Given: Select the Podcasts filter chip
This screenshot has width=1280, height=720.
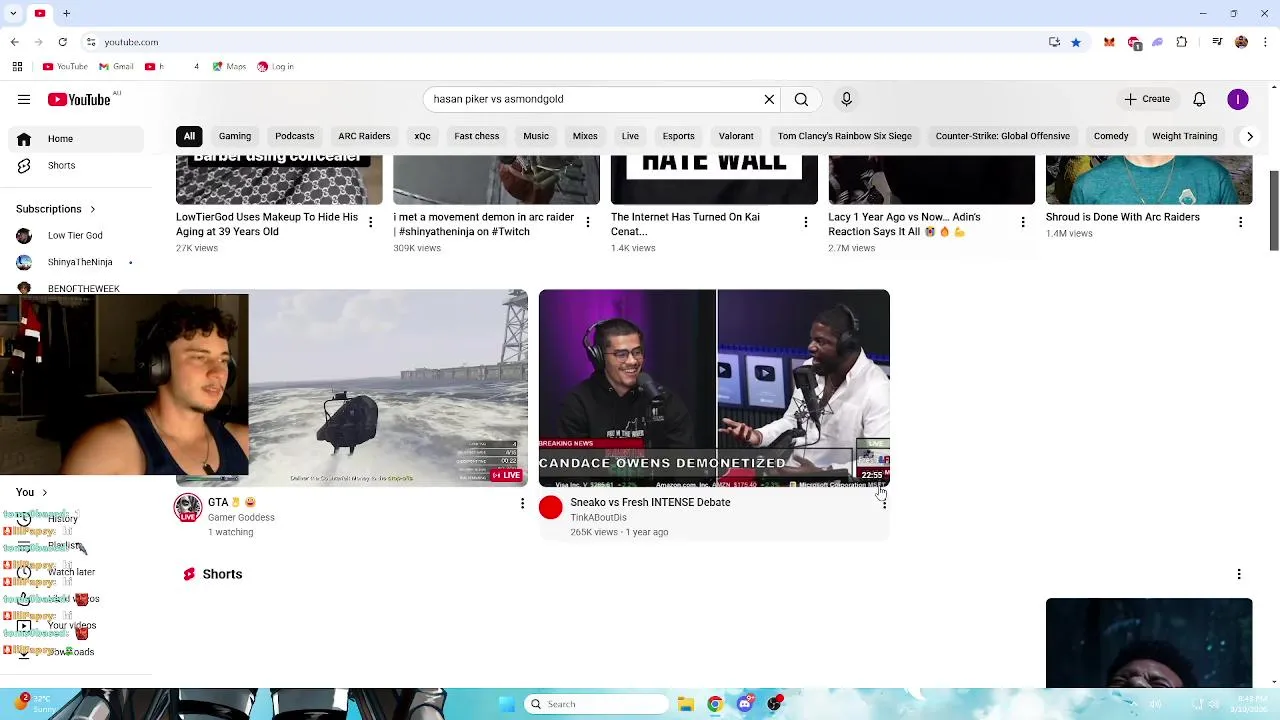Looking at the screenshot, I should [294, 136].
